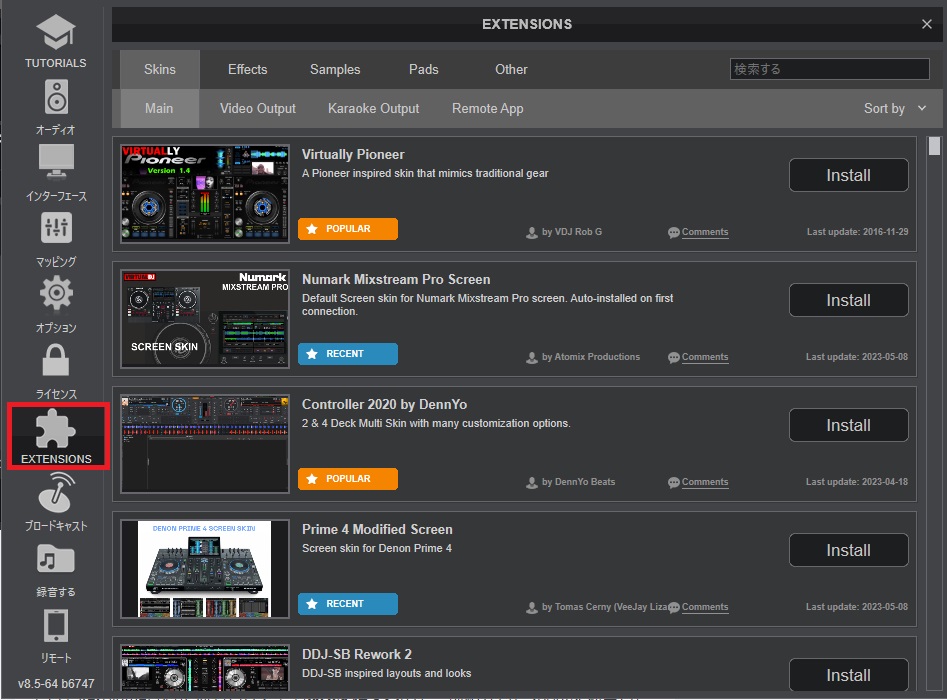
Task: Open the Record music folder icon
Action: [56, 559]
